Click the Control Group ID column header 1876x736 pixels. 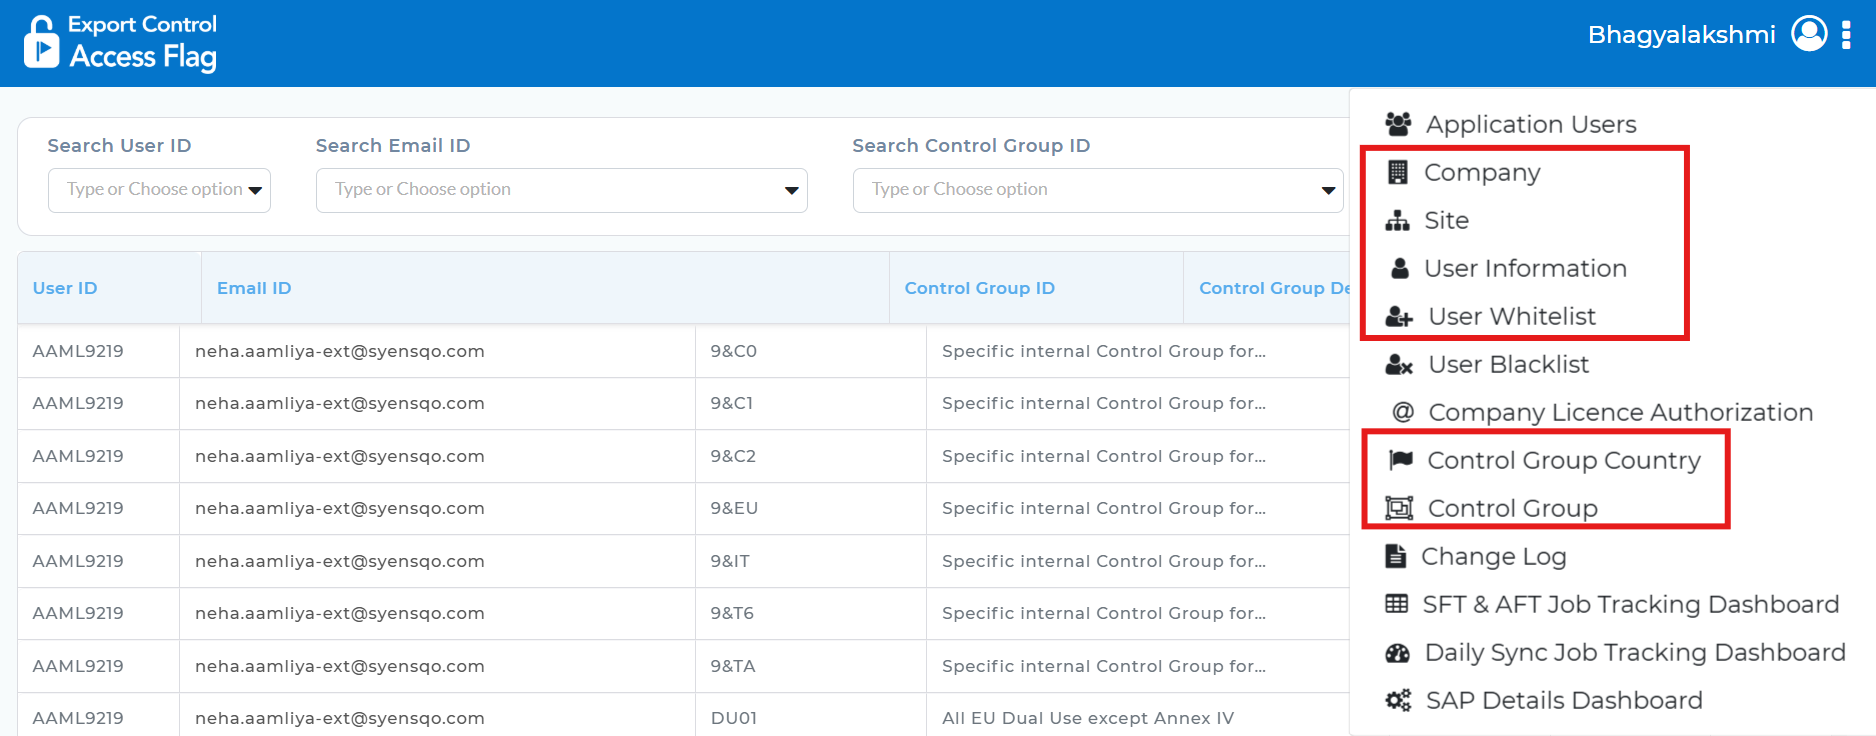(x=979, y=288)
